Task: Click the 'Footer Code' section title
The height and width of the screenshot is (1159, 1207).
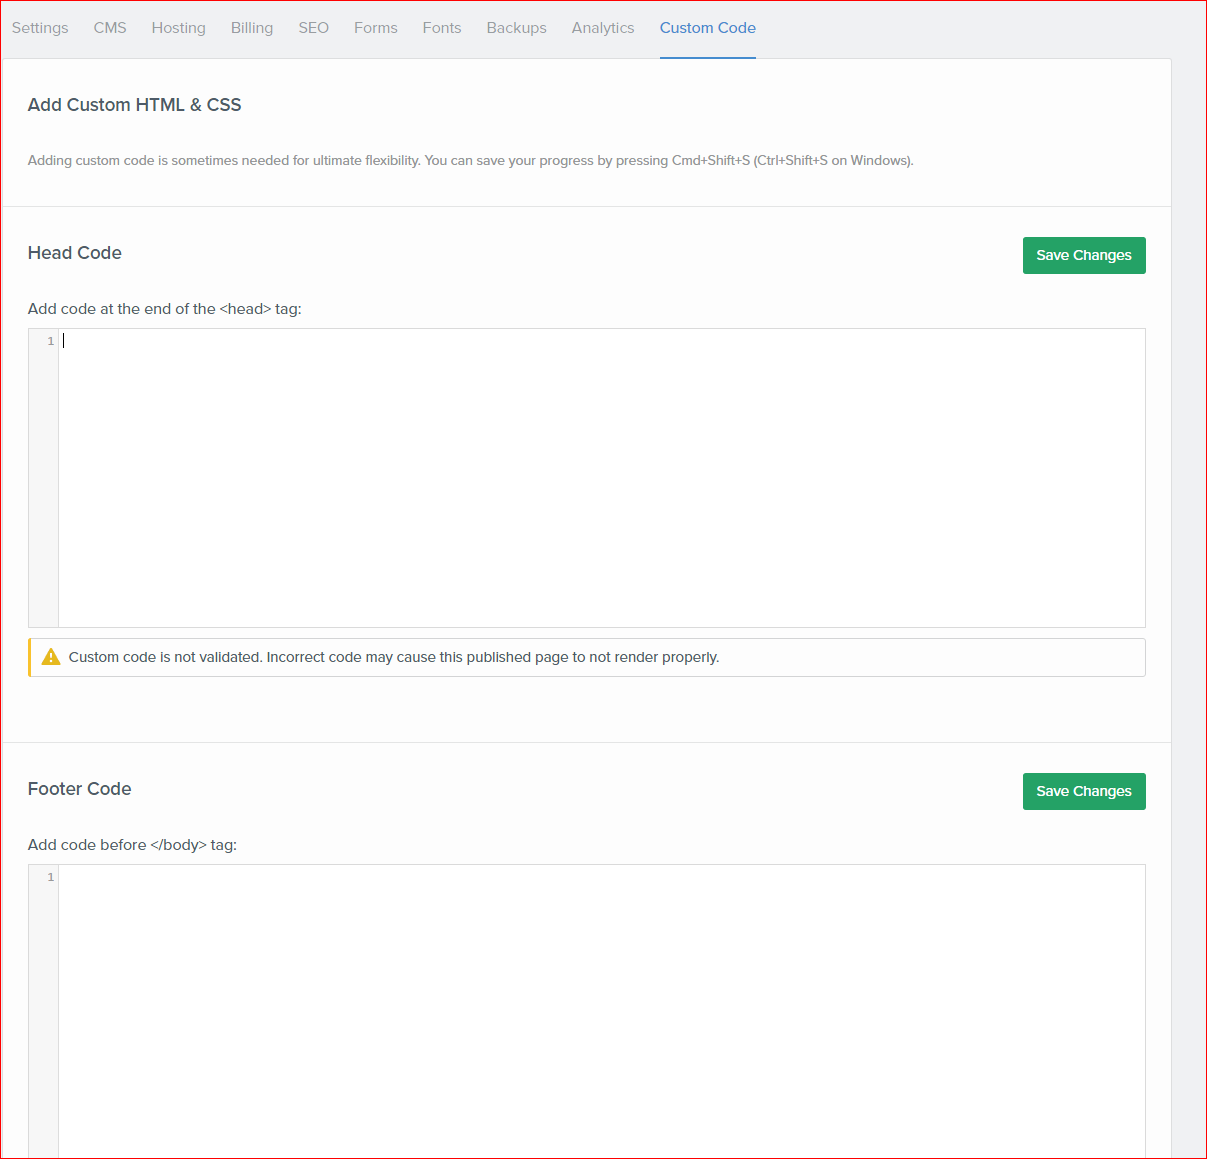Action: [x=80, y=789]
